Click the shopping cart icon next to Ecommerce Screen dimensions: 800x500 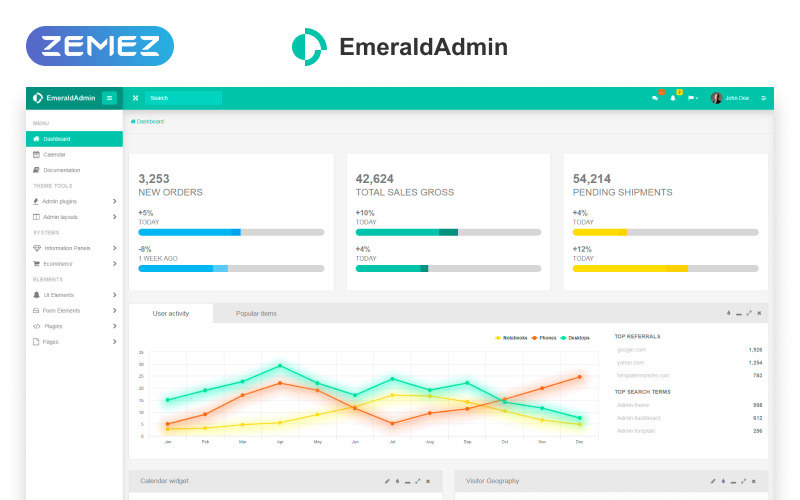[36, 264]
